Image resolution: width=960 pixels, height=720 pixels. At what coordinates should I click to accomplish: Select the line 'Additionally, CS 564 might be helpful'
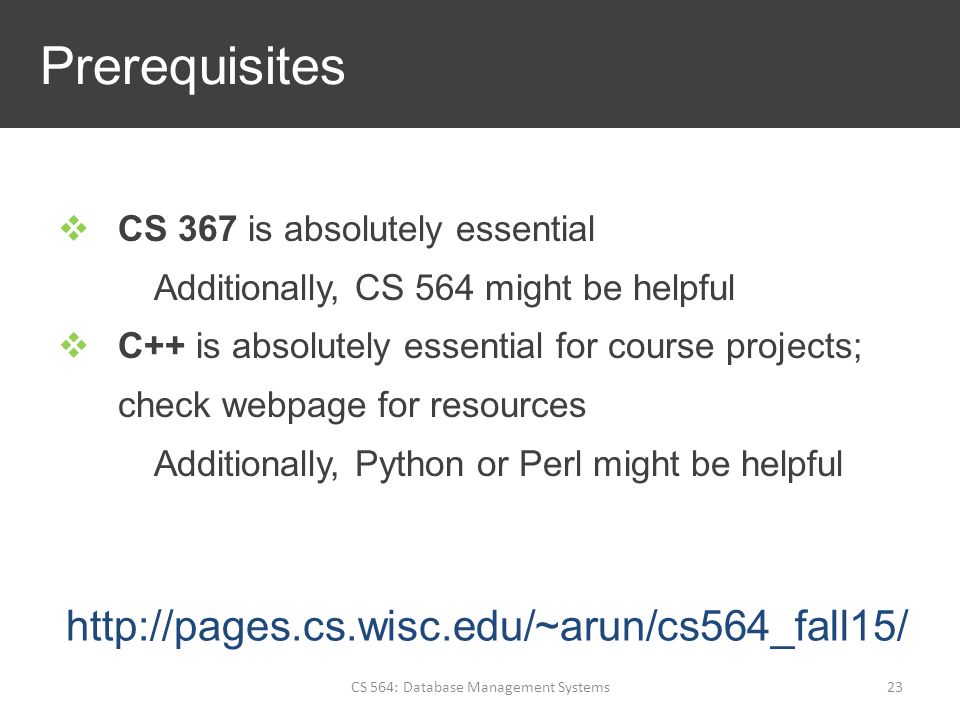coord(444,288)
